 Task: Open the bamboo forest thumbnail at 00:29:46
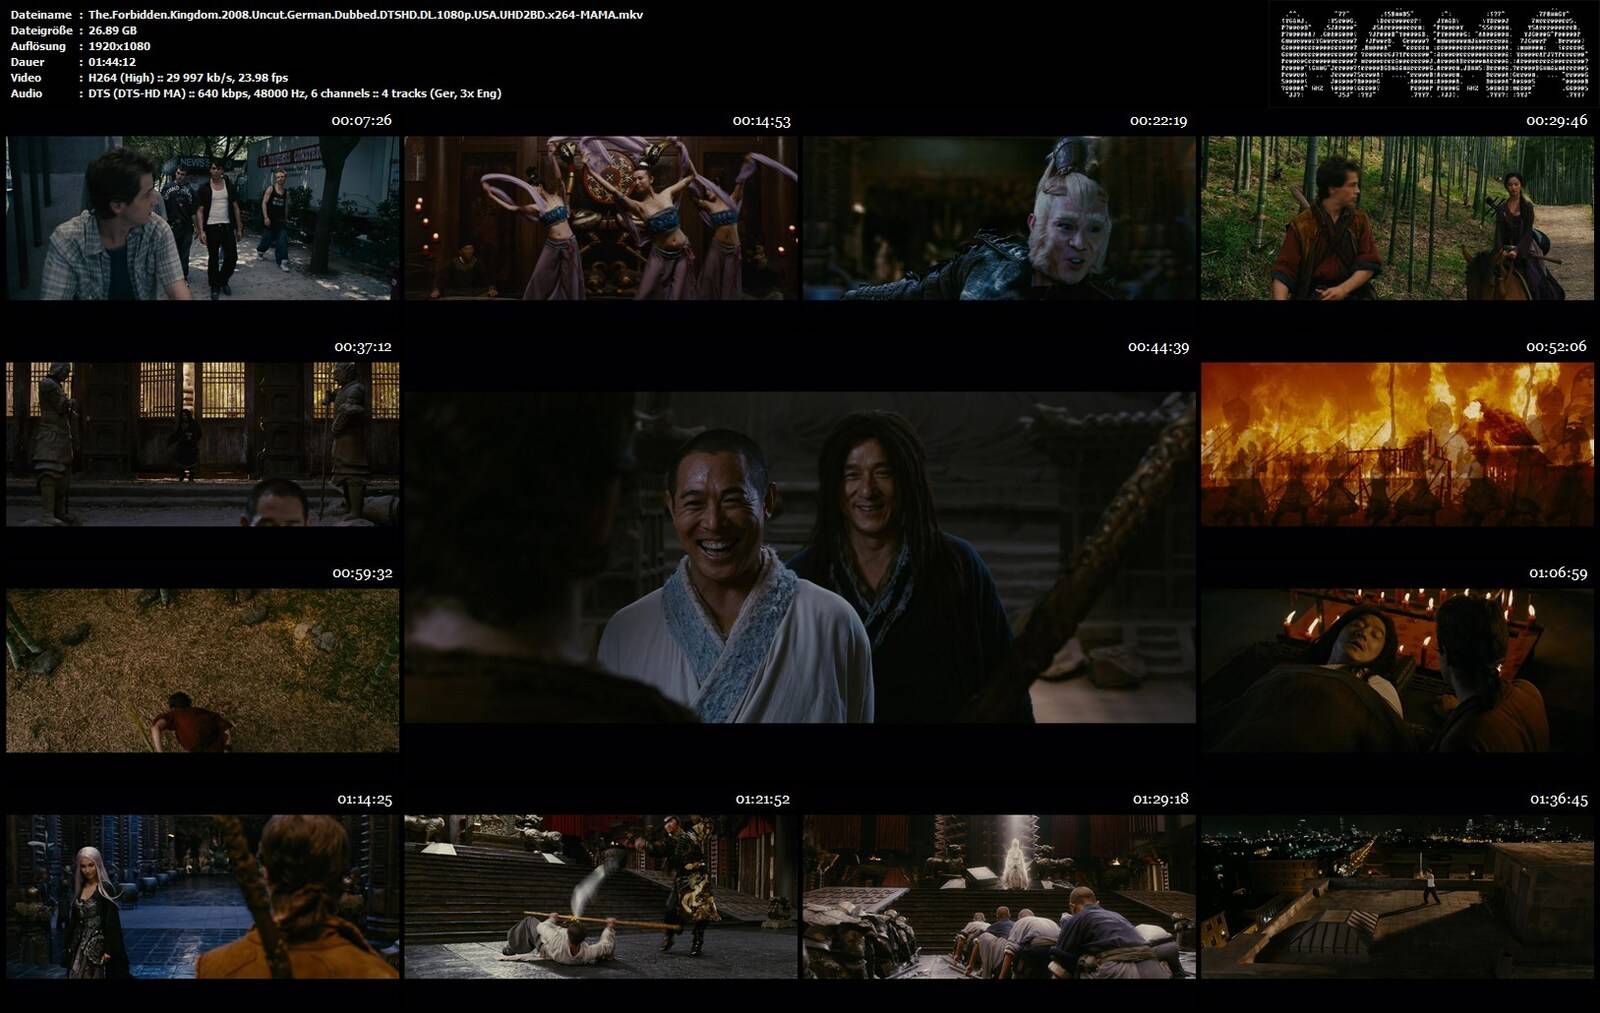click(x=1397, y=218)
